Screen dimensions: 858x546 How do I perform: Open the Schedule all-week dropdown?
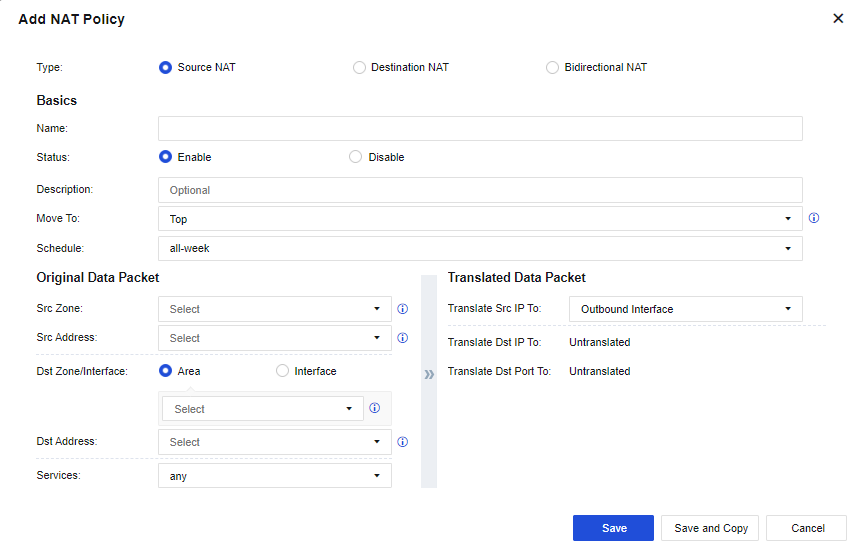click(480, 248)
